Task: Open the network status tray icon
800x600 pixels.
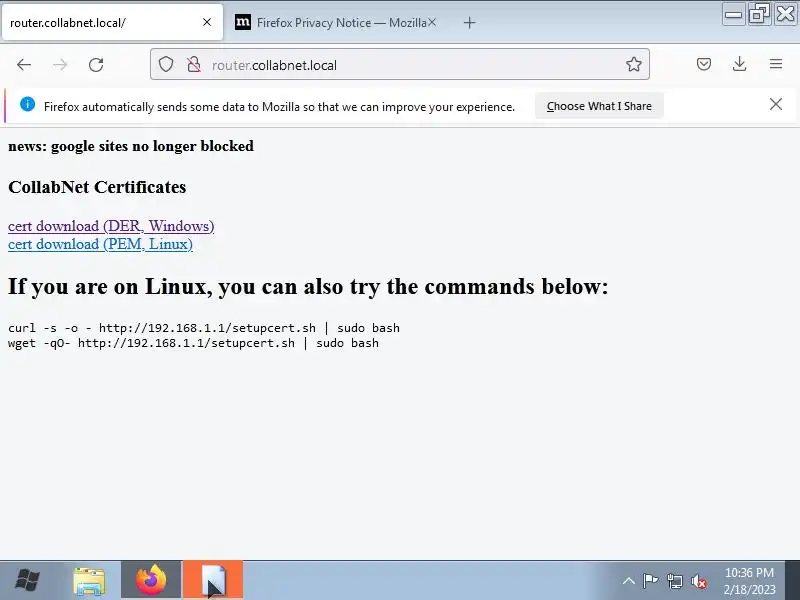Action: 675,581
